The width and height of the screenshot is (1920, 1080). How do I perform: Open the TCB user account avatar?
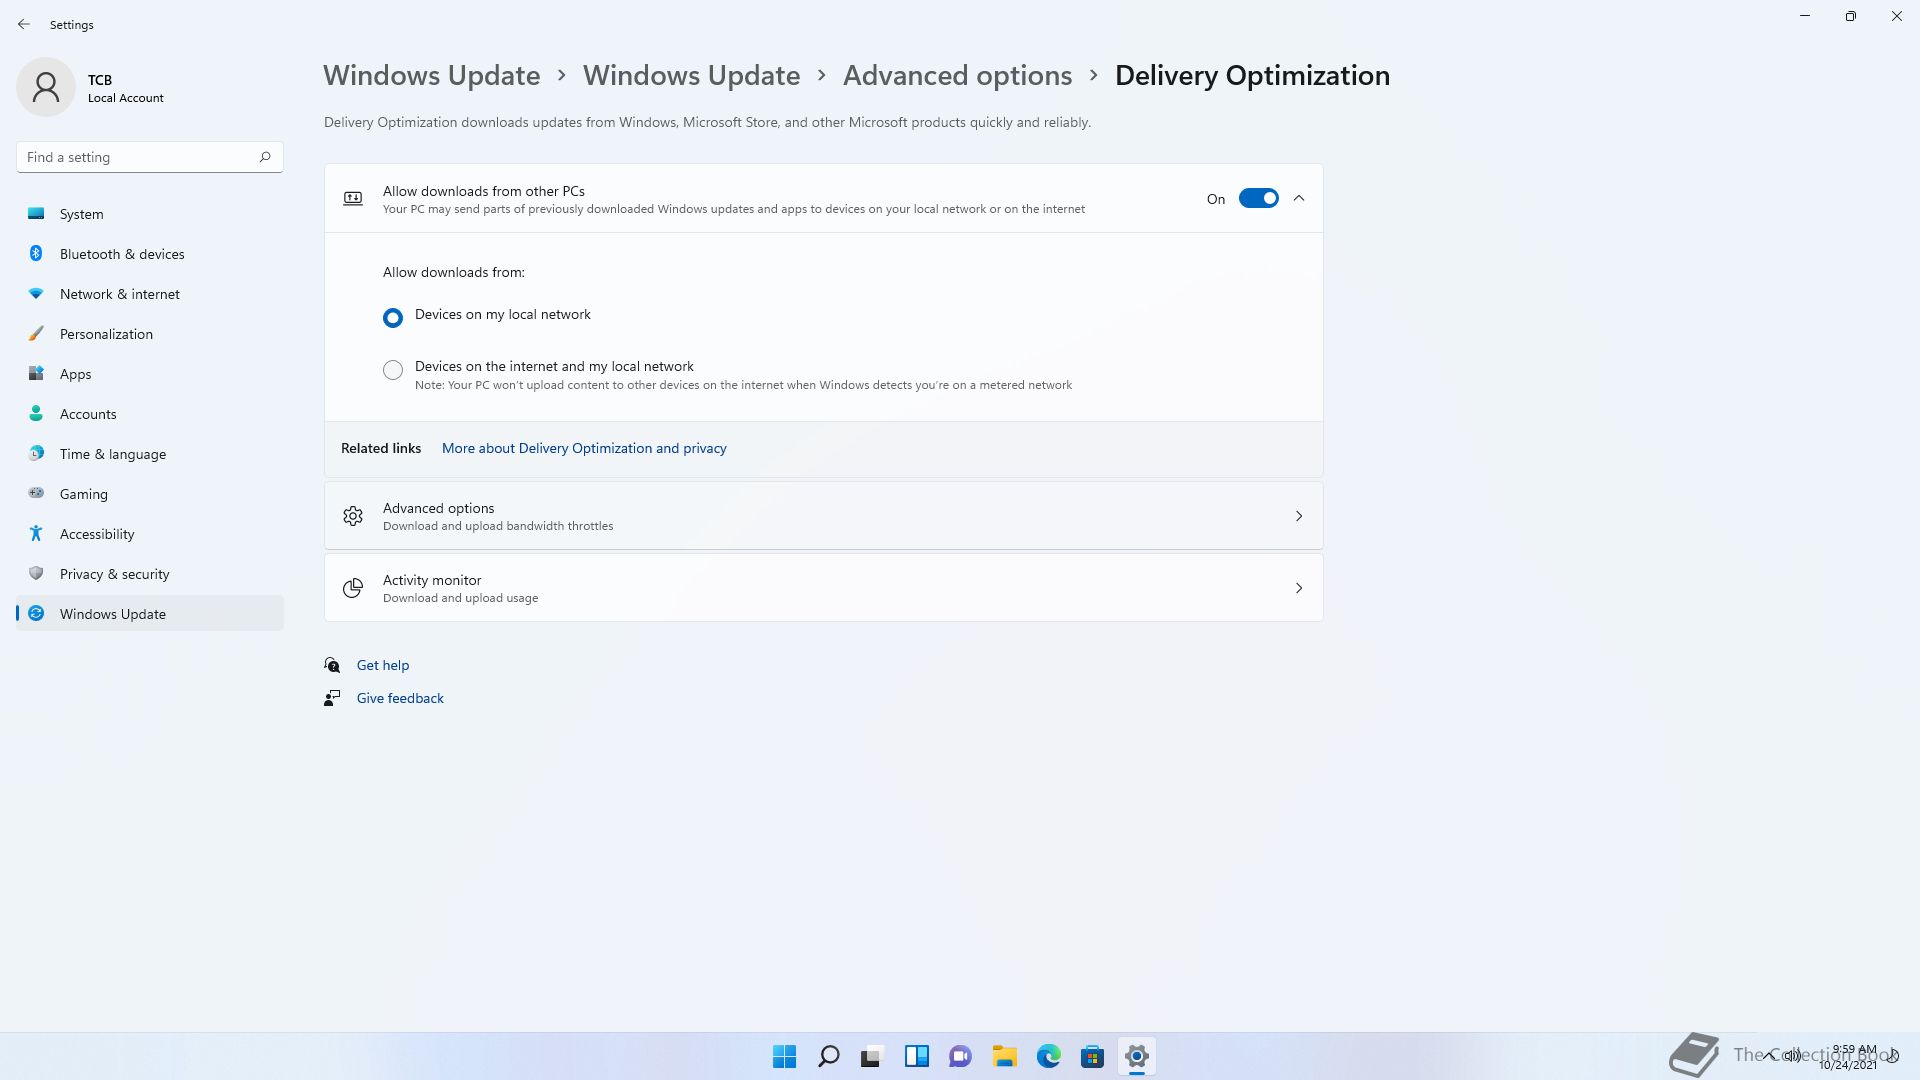pyautogui.click(x=46, y=87)
